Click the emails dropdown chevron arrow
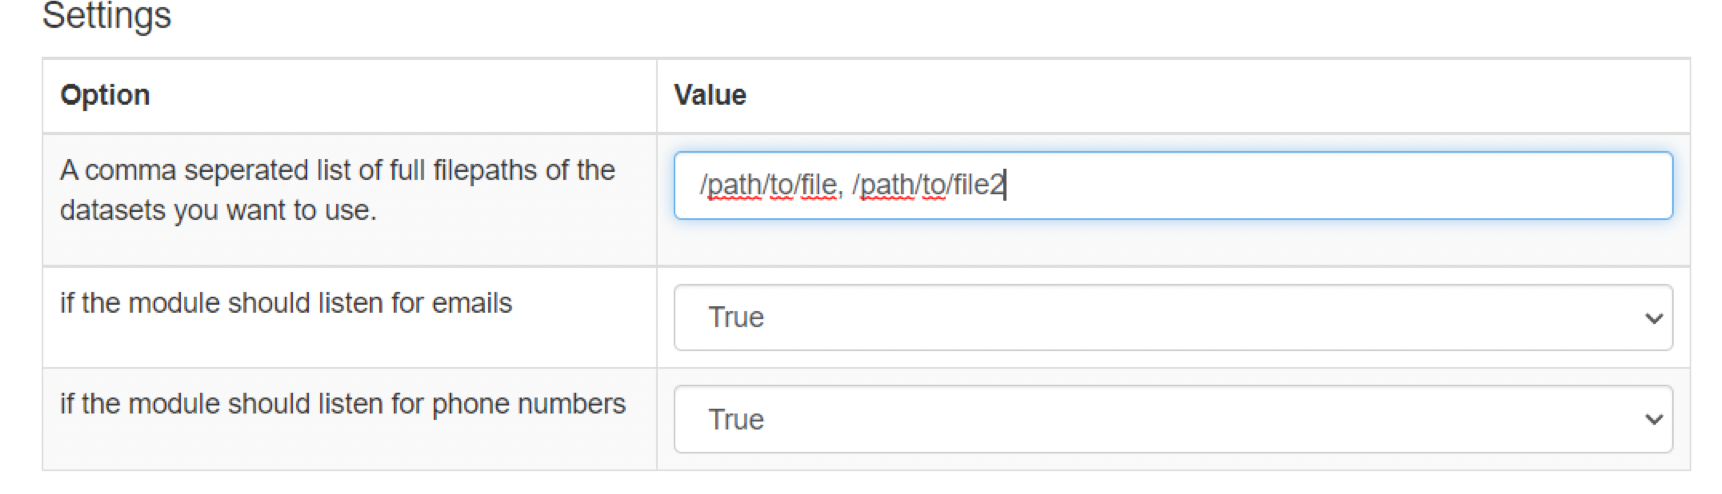 (x=1653, y=319)
